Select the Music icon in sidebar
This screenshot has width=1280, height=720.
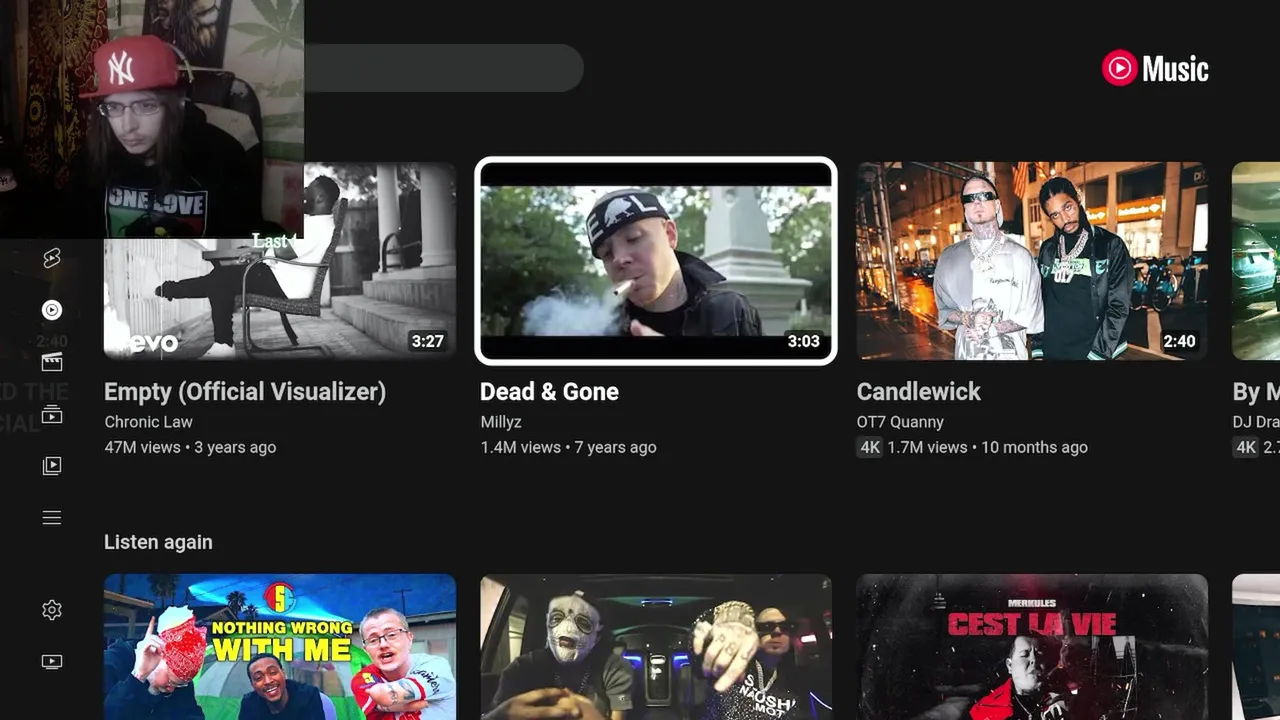52,310
